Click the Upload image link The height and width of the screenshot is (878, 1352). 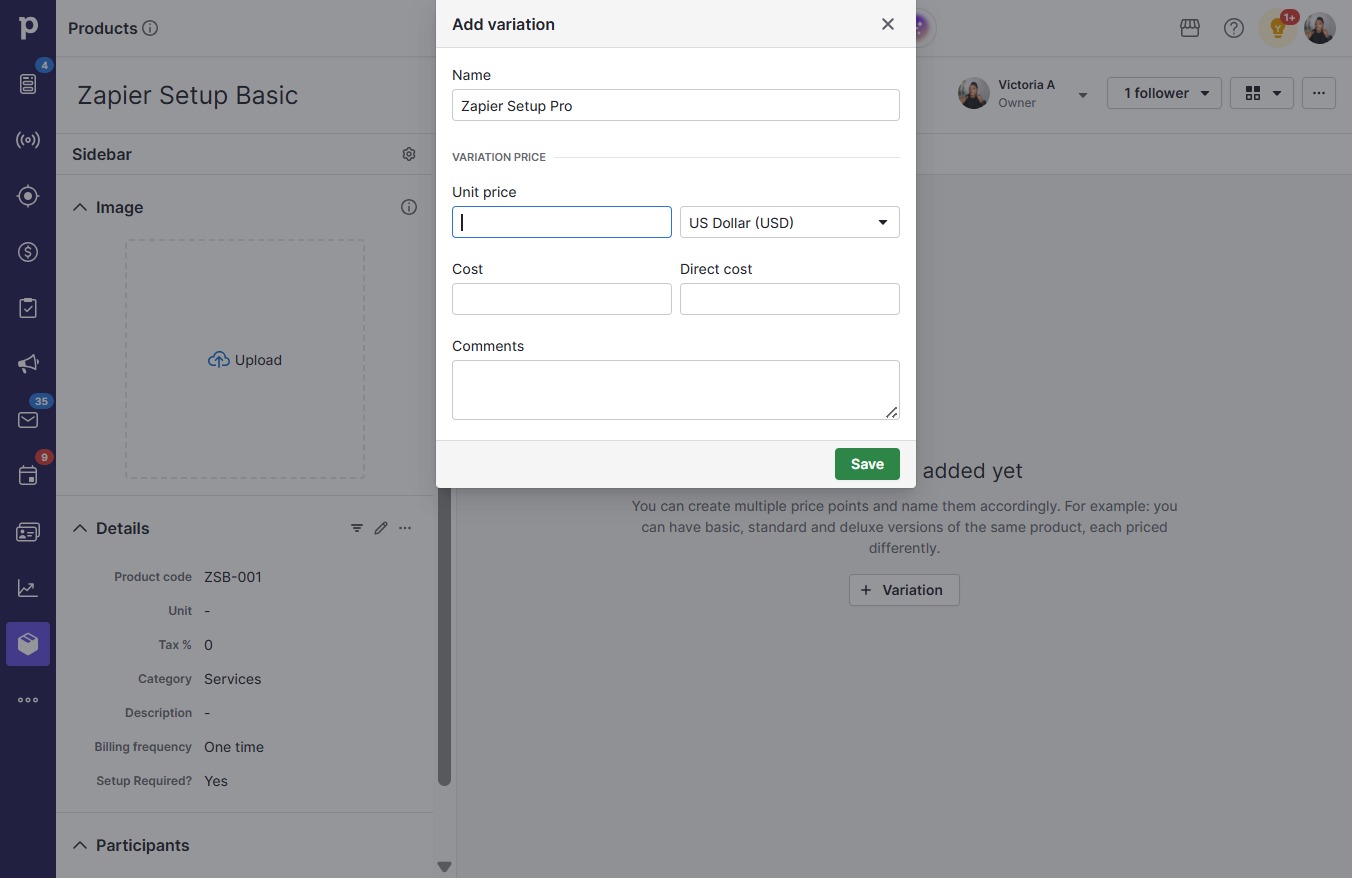click(x=245, y=360)
